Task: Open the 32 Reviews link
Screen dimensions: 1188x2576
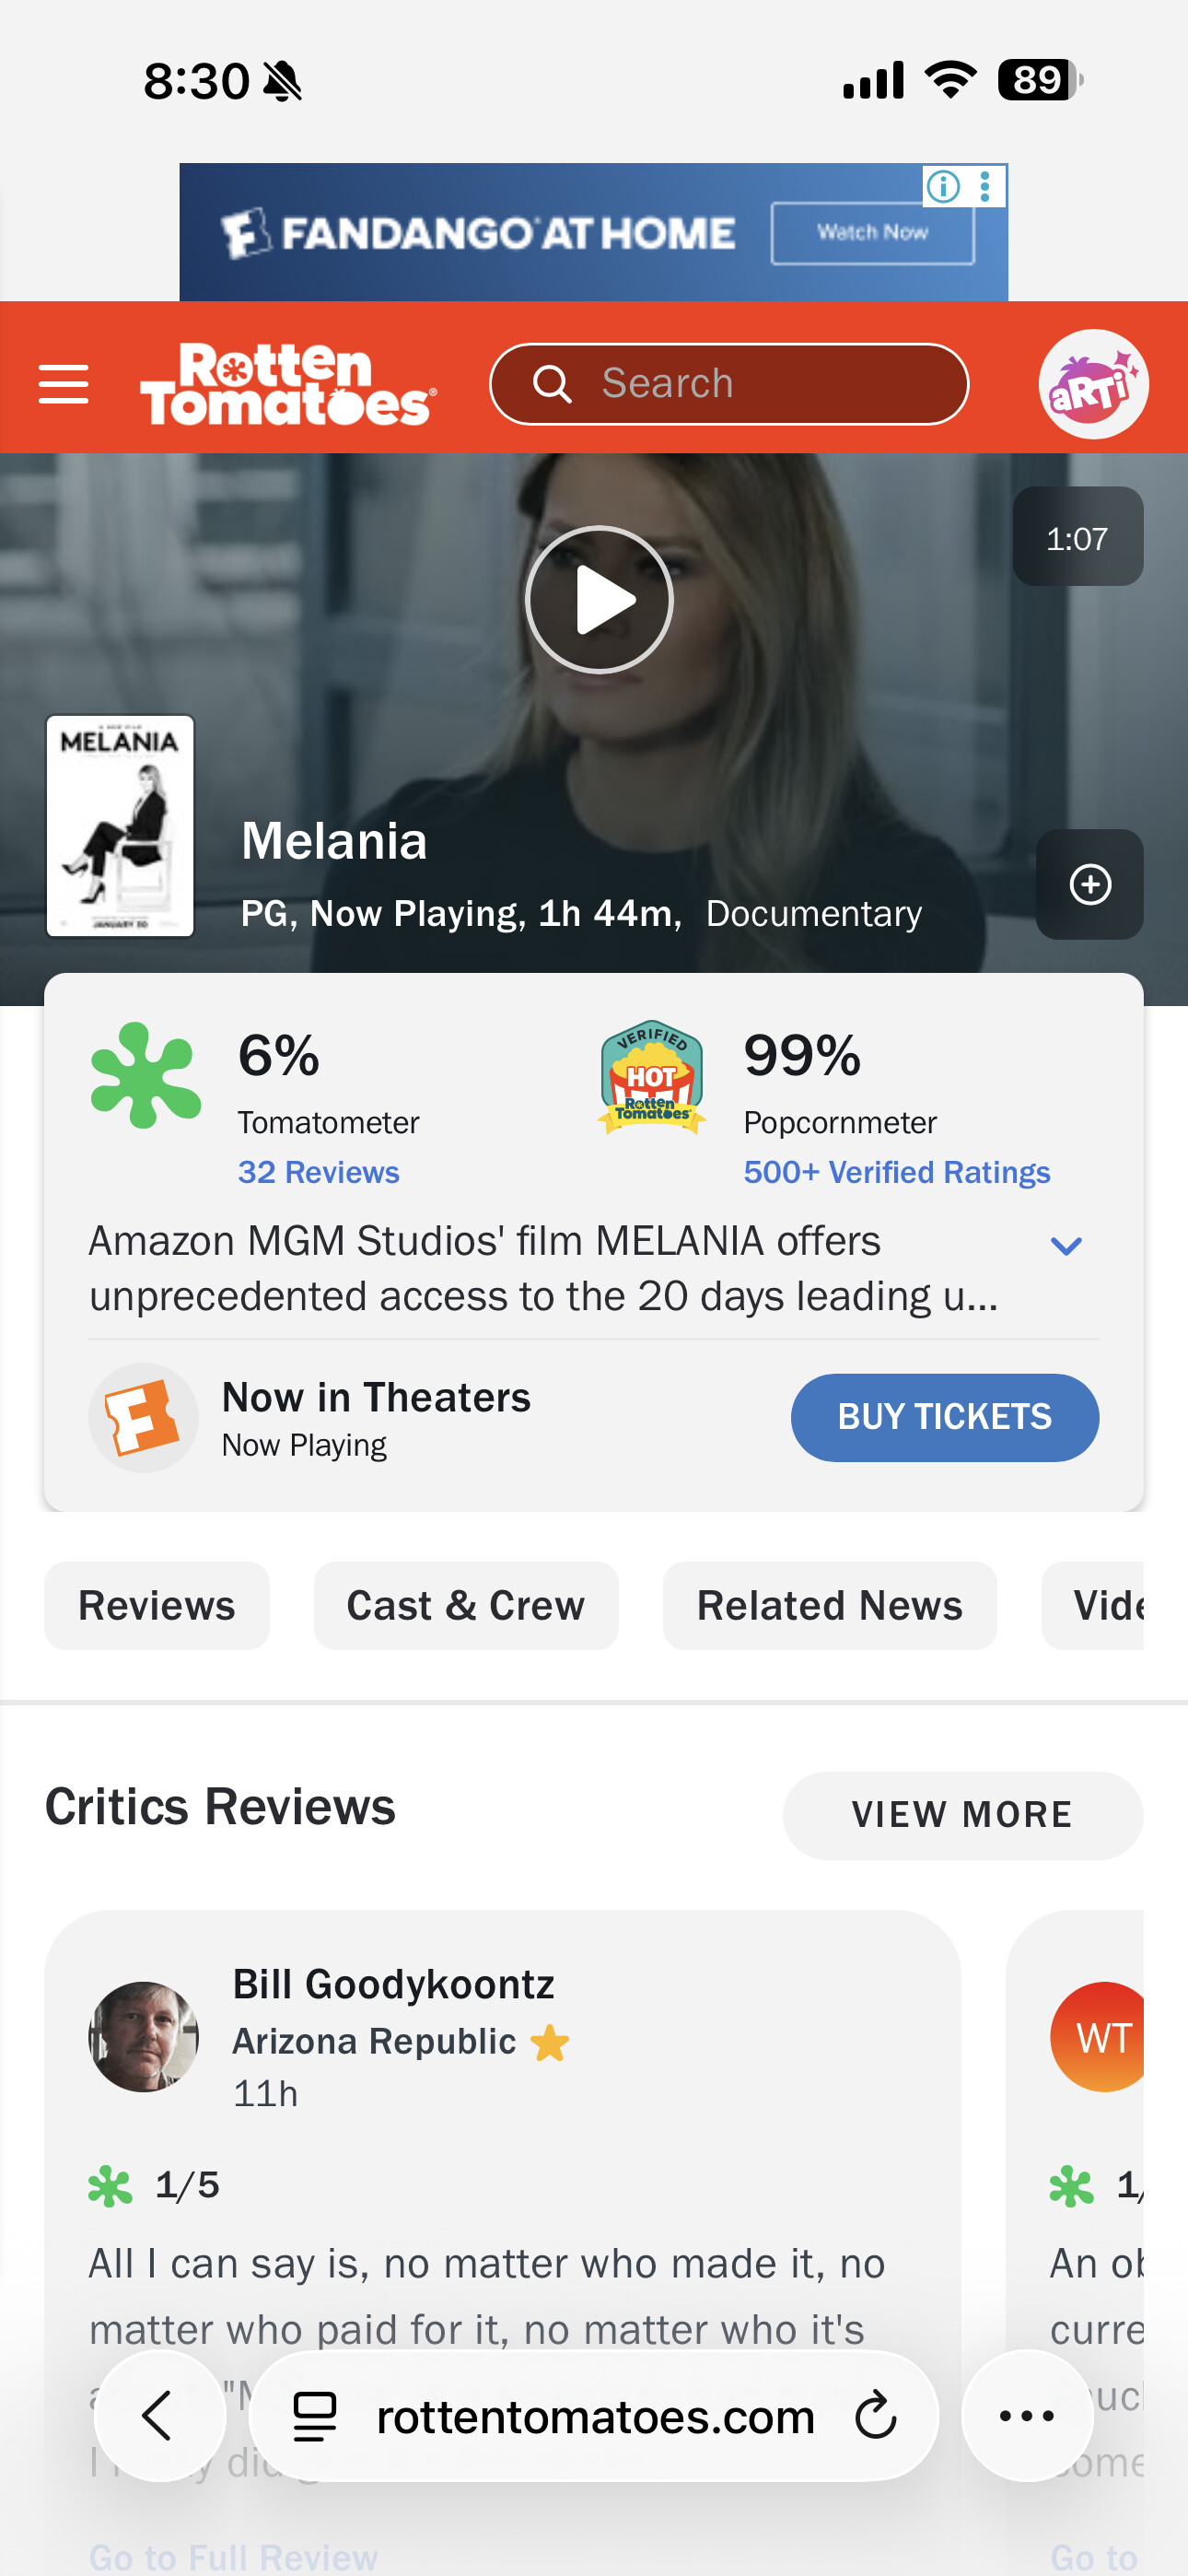Action: pos(318,1172)
